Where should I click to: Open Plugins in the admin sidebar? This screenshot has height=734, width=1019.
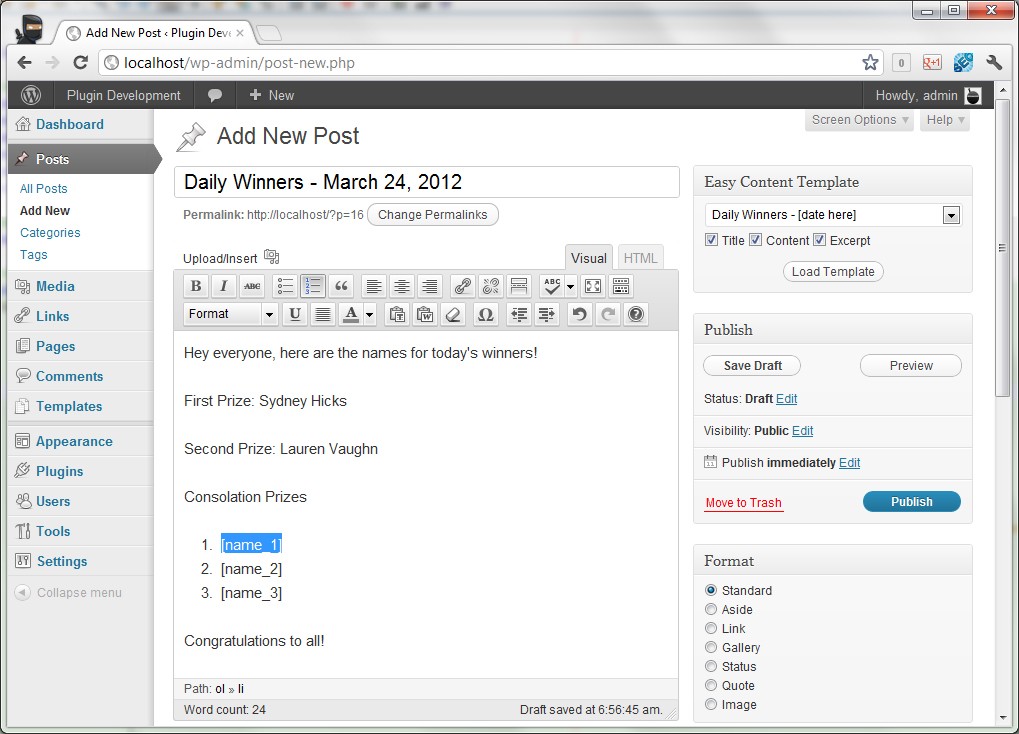coord(59,471)
